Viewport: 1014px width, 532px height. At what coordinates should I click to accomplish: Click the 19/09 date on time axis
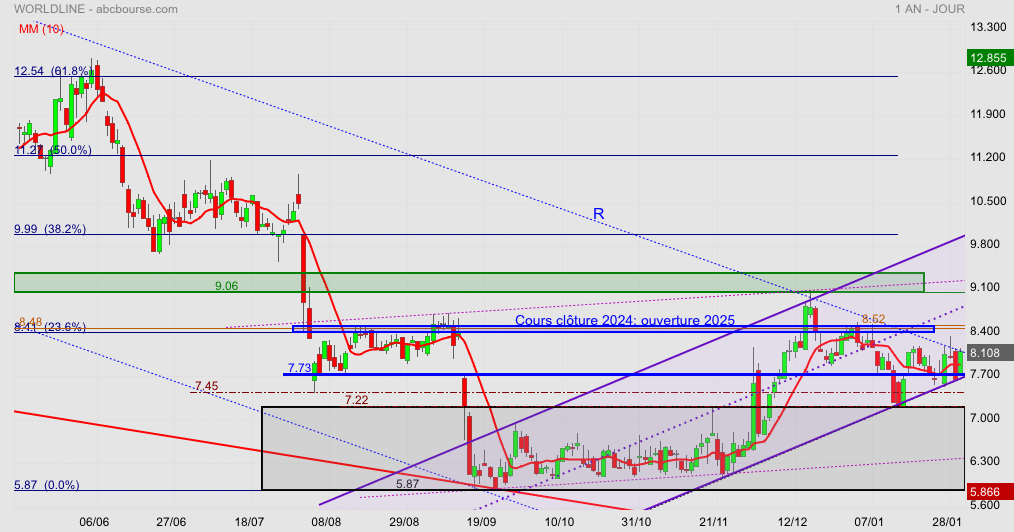(x=482, y=522)
